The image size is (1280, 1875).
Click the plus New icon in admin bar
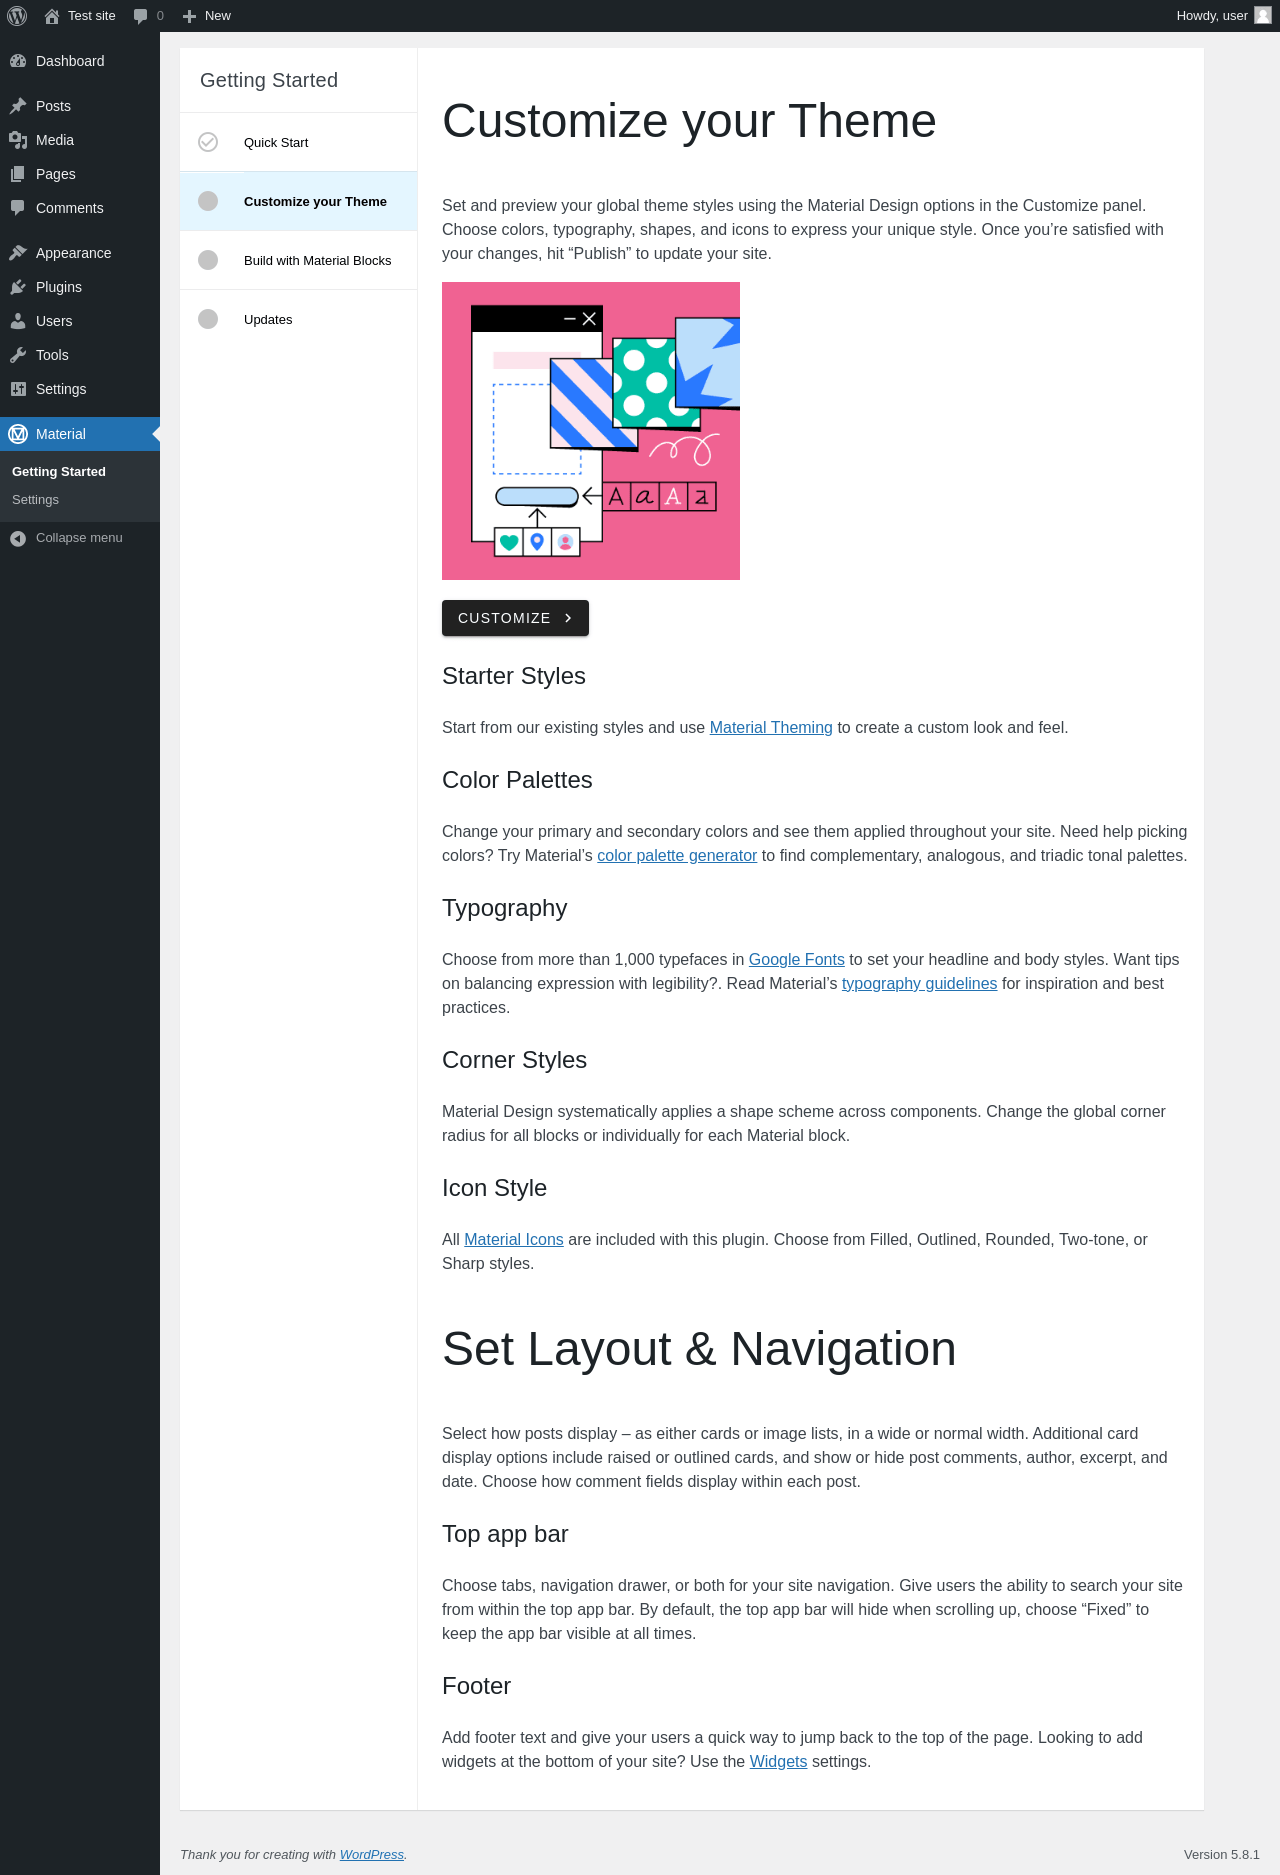[x=189, y=16]
